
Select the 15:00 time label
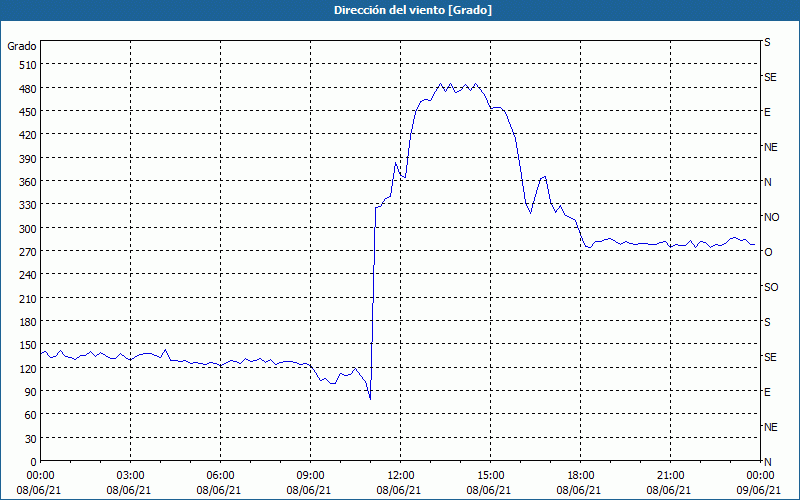[490, 476]
